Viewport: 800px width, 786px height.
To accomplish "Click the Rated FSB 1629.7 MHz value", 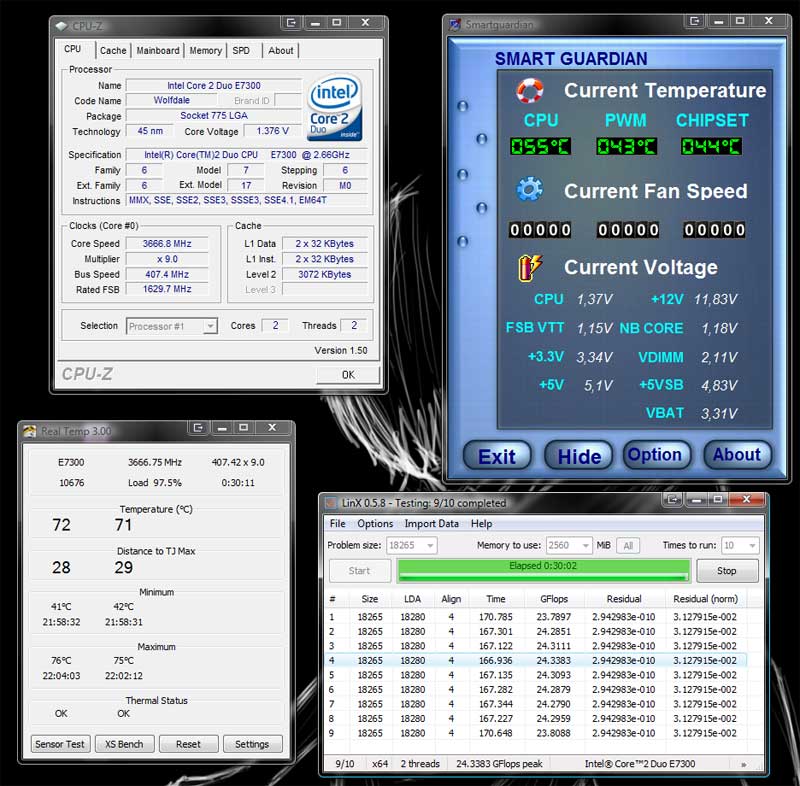I will point(167,289).
